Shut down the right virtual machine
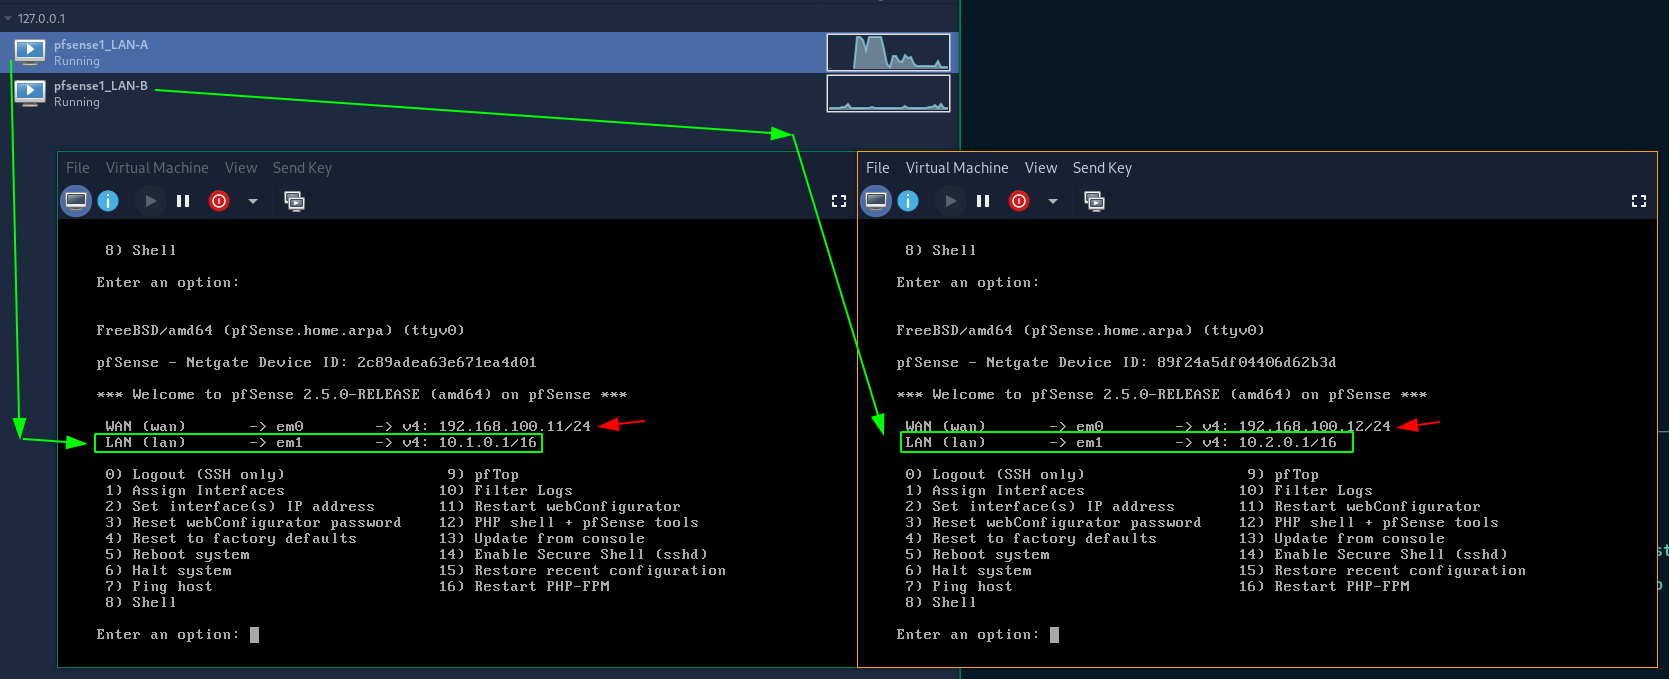 click(1019, 201)
